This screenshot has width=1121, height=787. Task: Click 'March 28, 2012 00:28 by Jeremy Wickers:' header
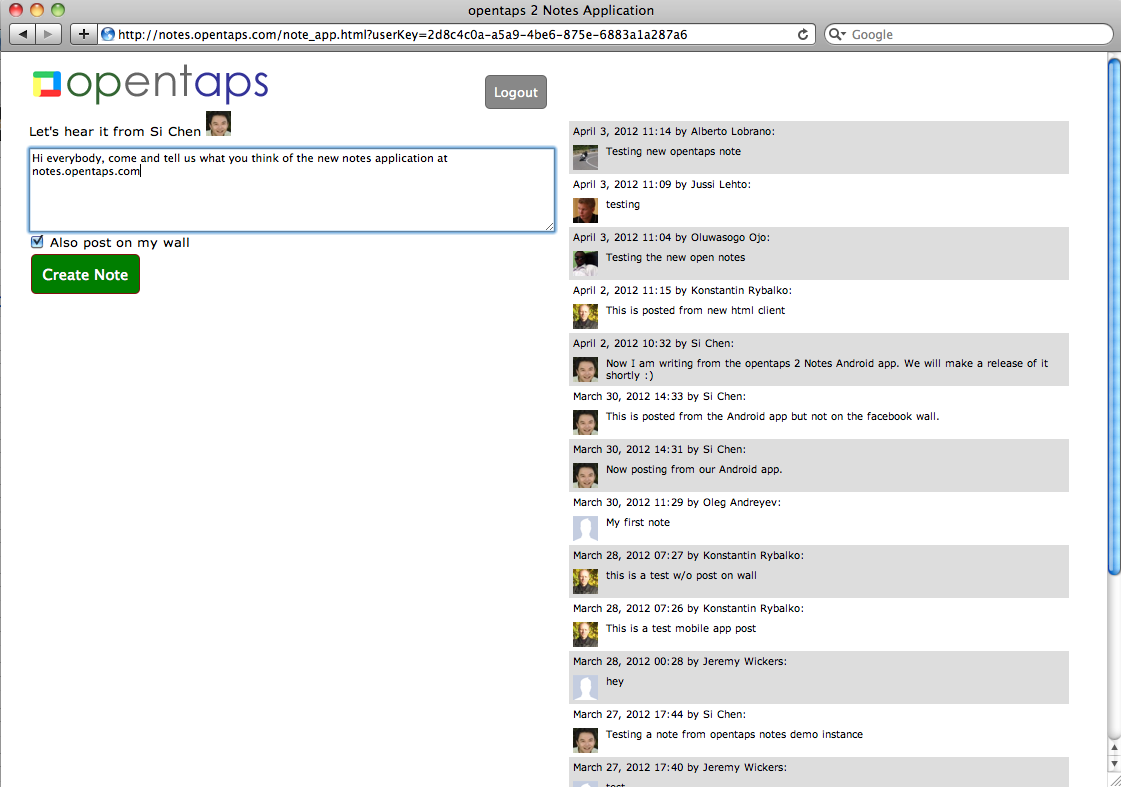coord(679,661)
